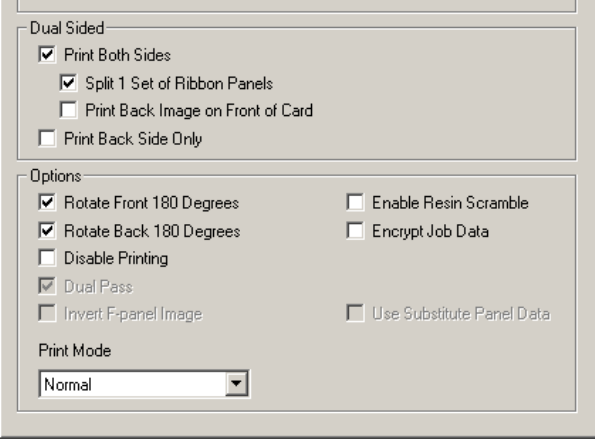Toggle Rotate Back 180 Degrees off

[x=47, y=231]
